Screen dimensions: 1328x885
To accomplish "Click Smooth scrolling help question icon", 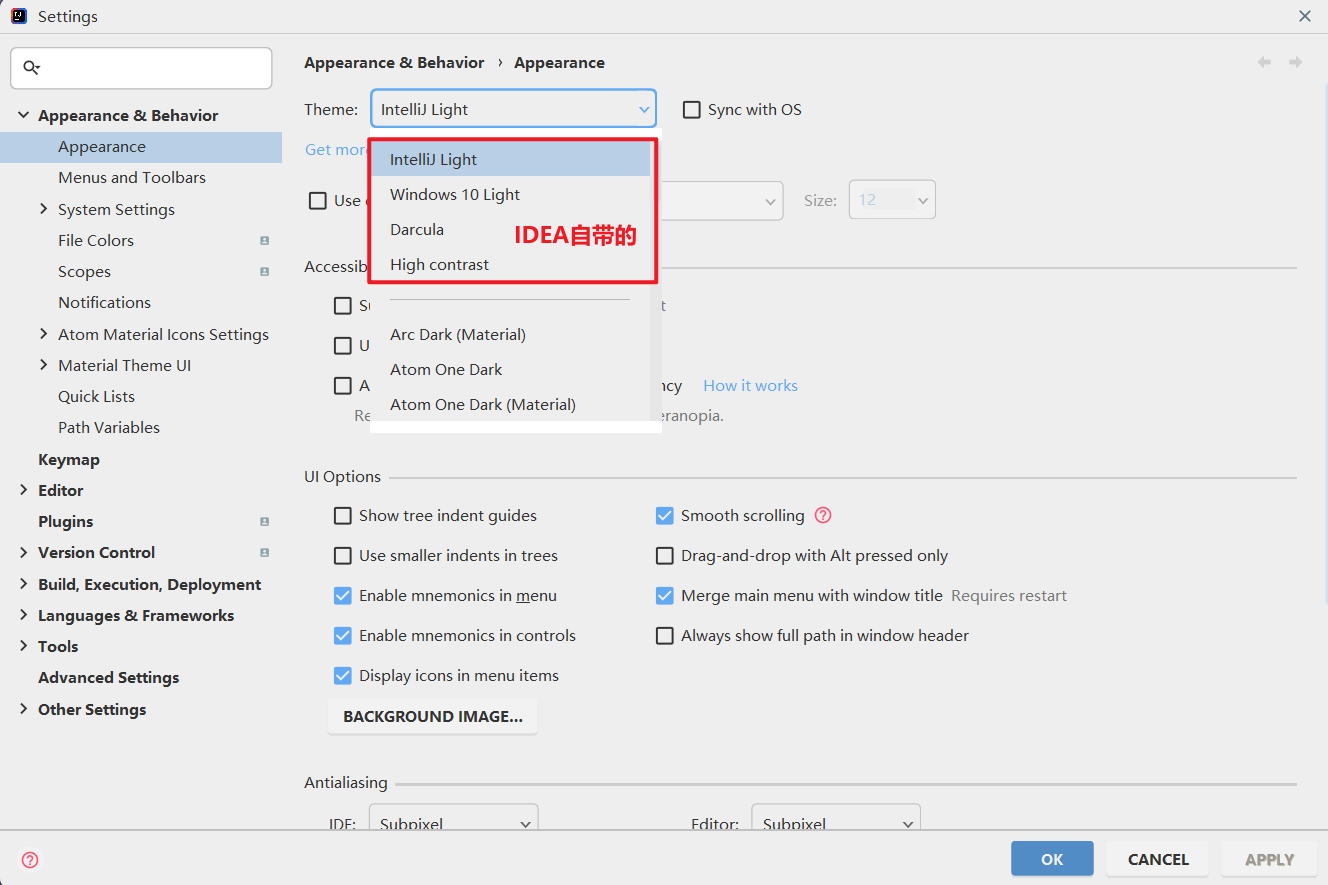I will pos(823,516).
